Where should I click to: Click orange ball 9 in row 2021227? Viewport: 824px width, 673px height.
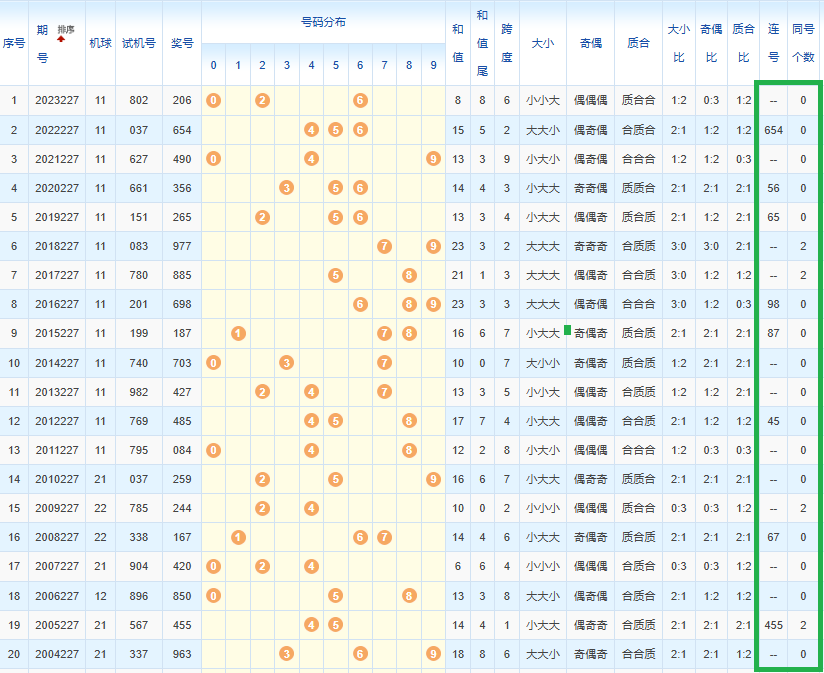pos(433,159)
